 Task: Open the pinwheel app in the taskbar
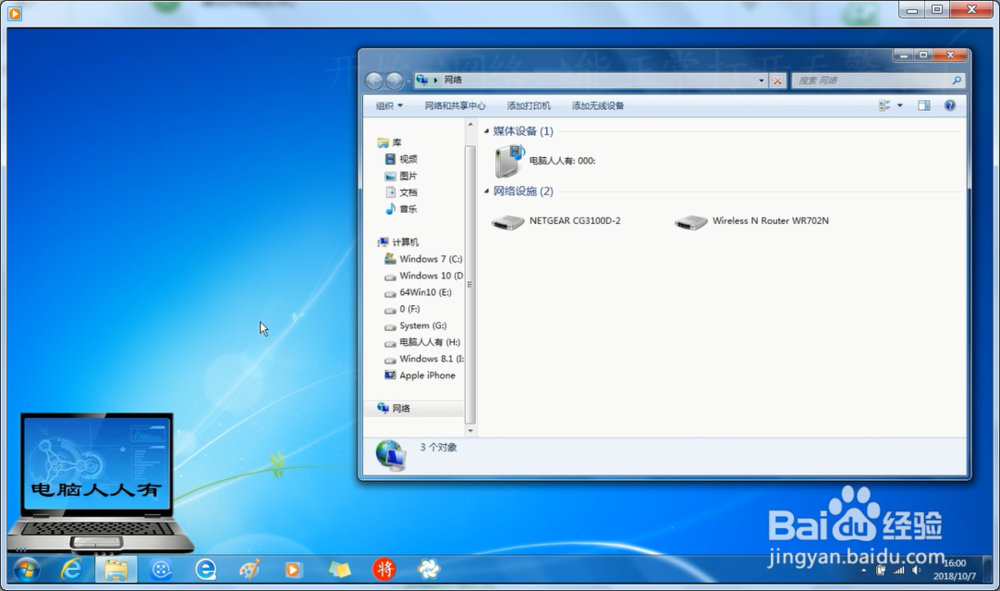pos(429,569)
